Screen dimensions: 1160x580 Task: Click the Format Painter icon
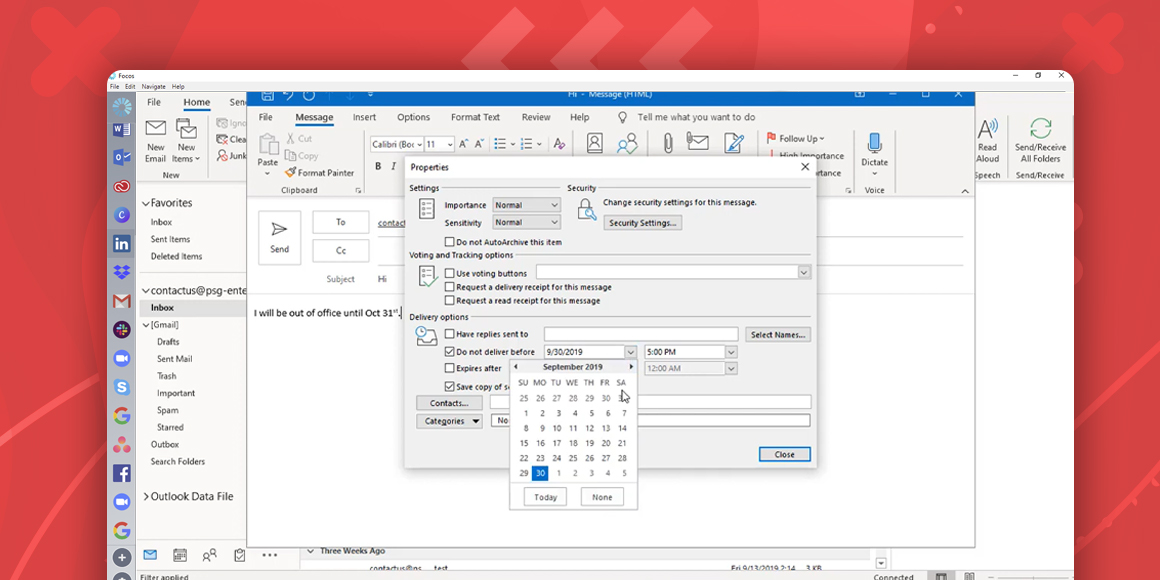point(290,172)
